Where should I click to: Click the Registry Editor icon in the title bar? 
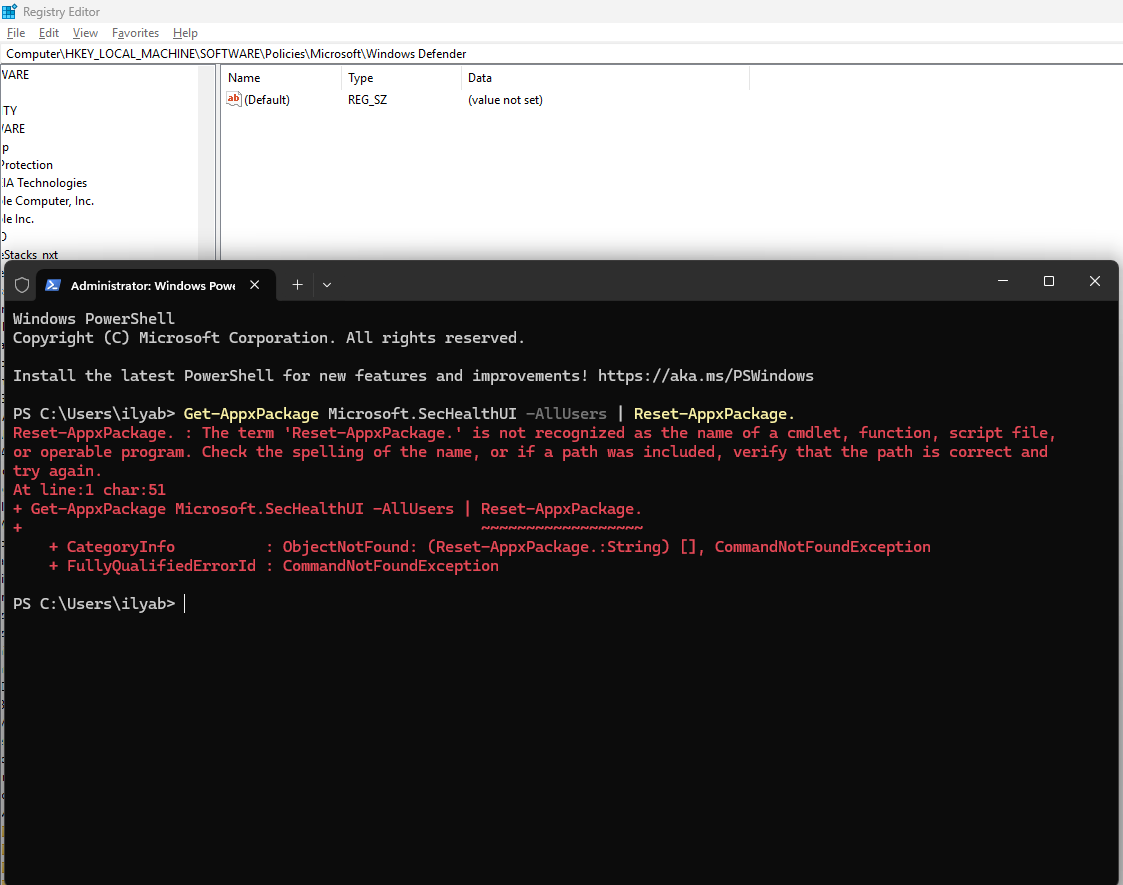coord(11,11)
